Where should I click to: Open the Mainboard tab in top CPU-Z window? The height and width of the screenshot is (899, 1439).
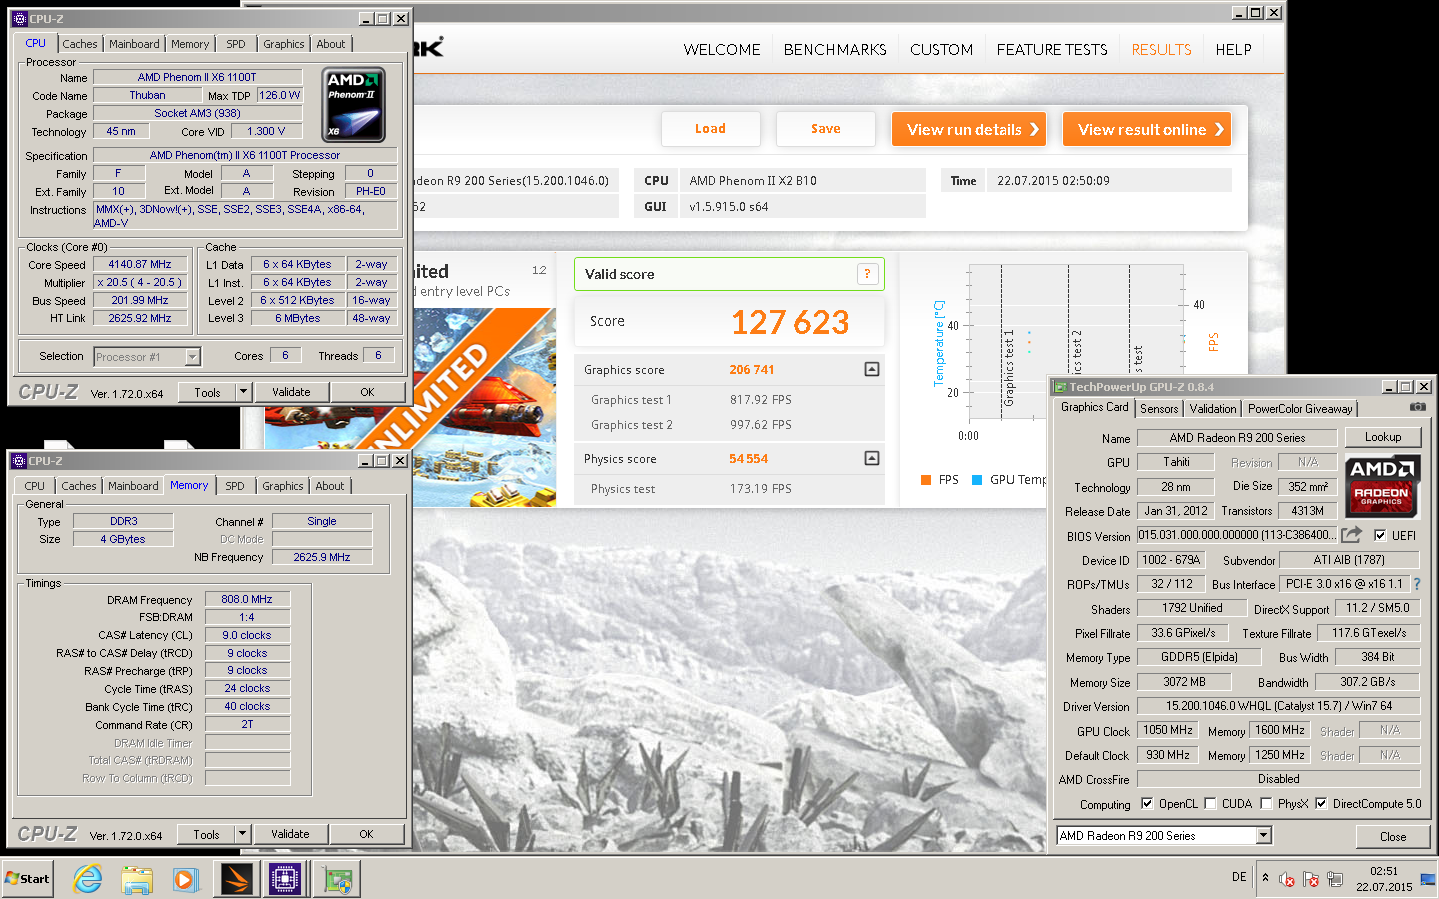(134, 44)
